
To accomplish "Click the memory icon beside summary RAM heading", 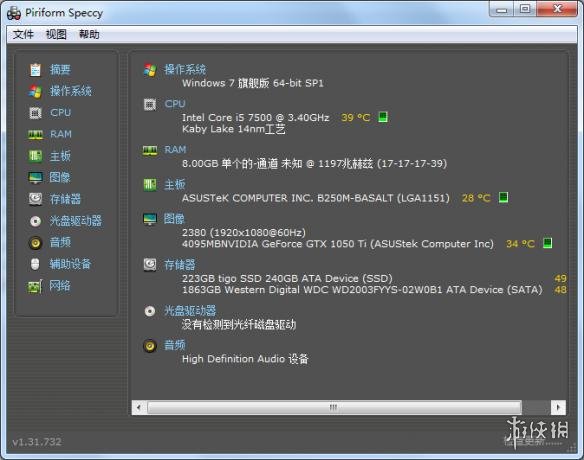I will [150, 150].
